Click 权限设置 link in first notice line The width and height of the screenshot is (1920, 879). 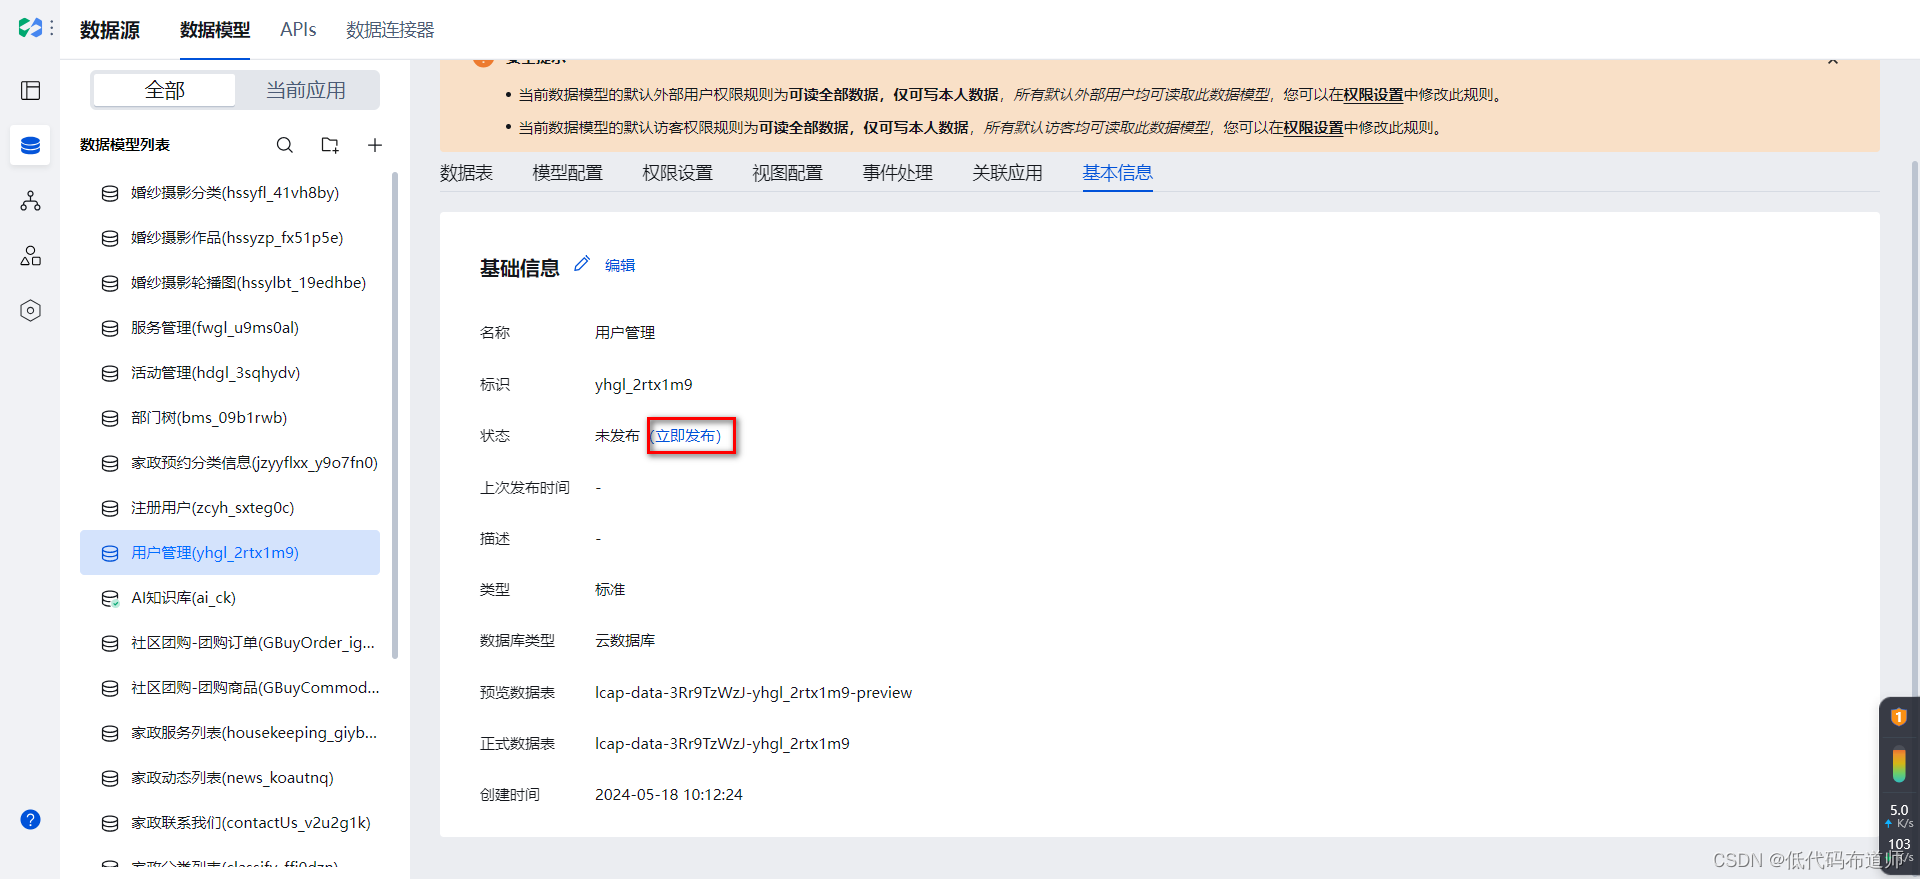pyautogui.click(x=1373, y=95)
